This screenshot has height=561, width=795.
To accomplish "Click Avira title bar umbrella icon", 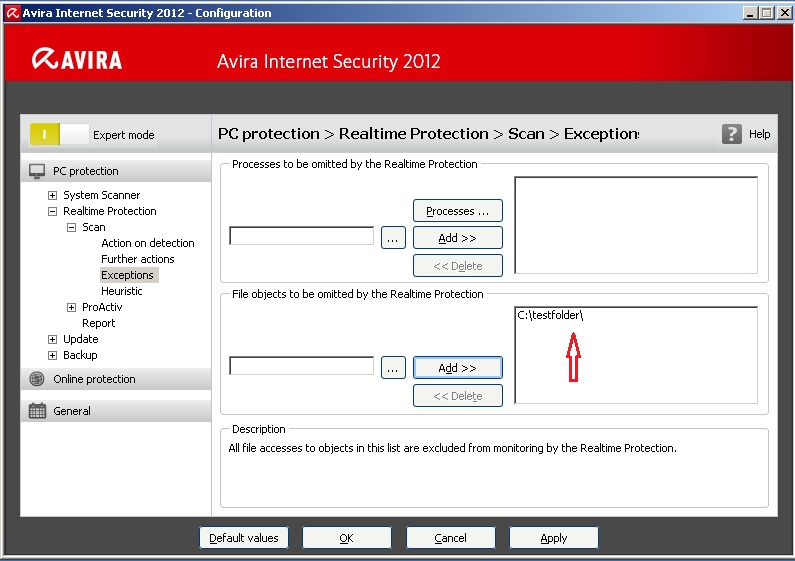I will point(13,13).
